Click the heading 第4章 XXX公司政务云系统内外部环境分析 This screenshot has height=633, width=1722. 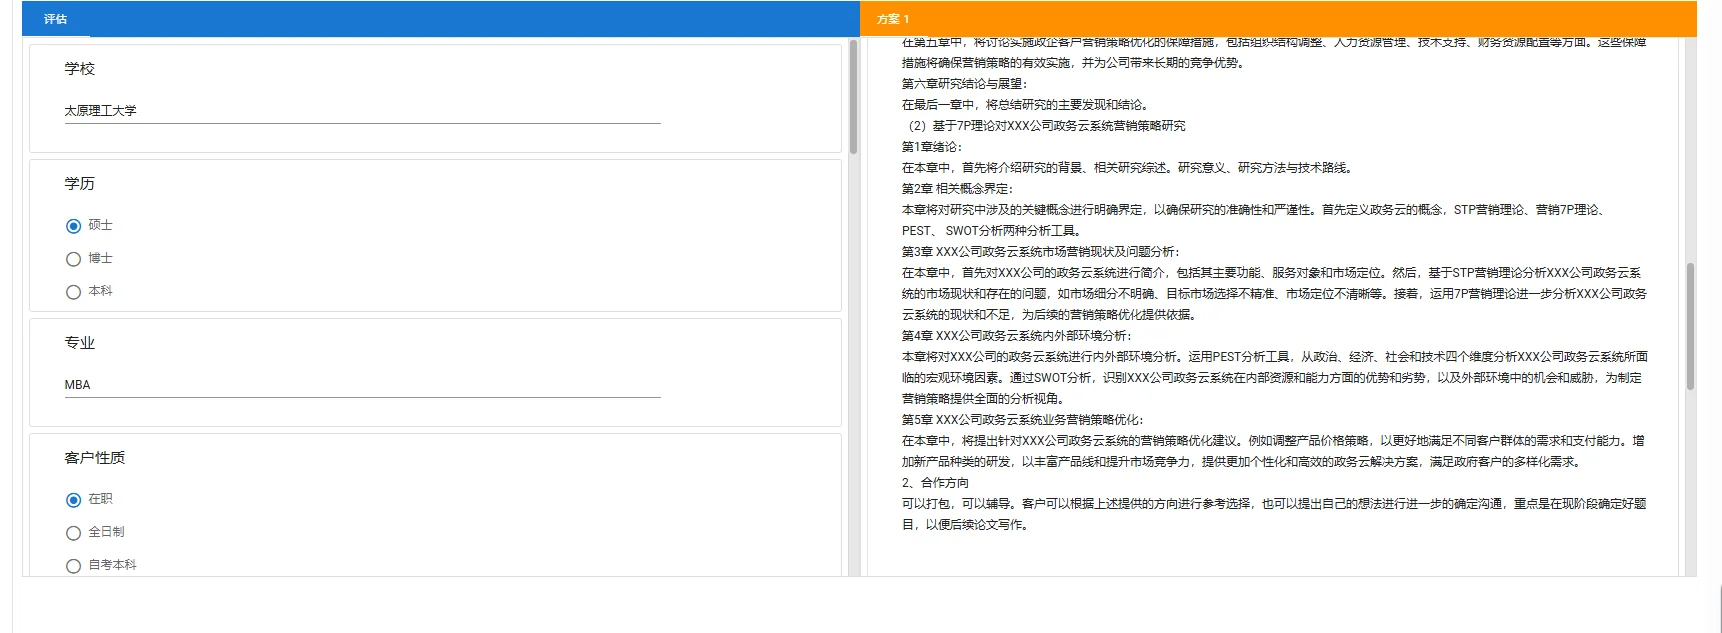(1016, 336)
